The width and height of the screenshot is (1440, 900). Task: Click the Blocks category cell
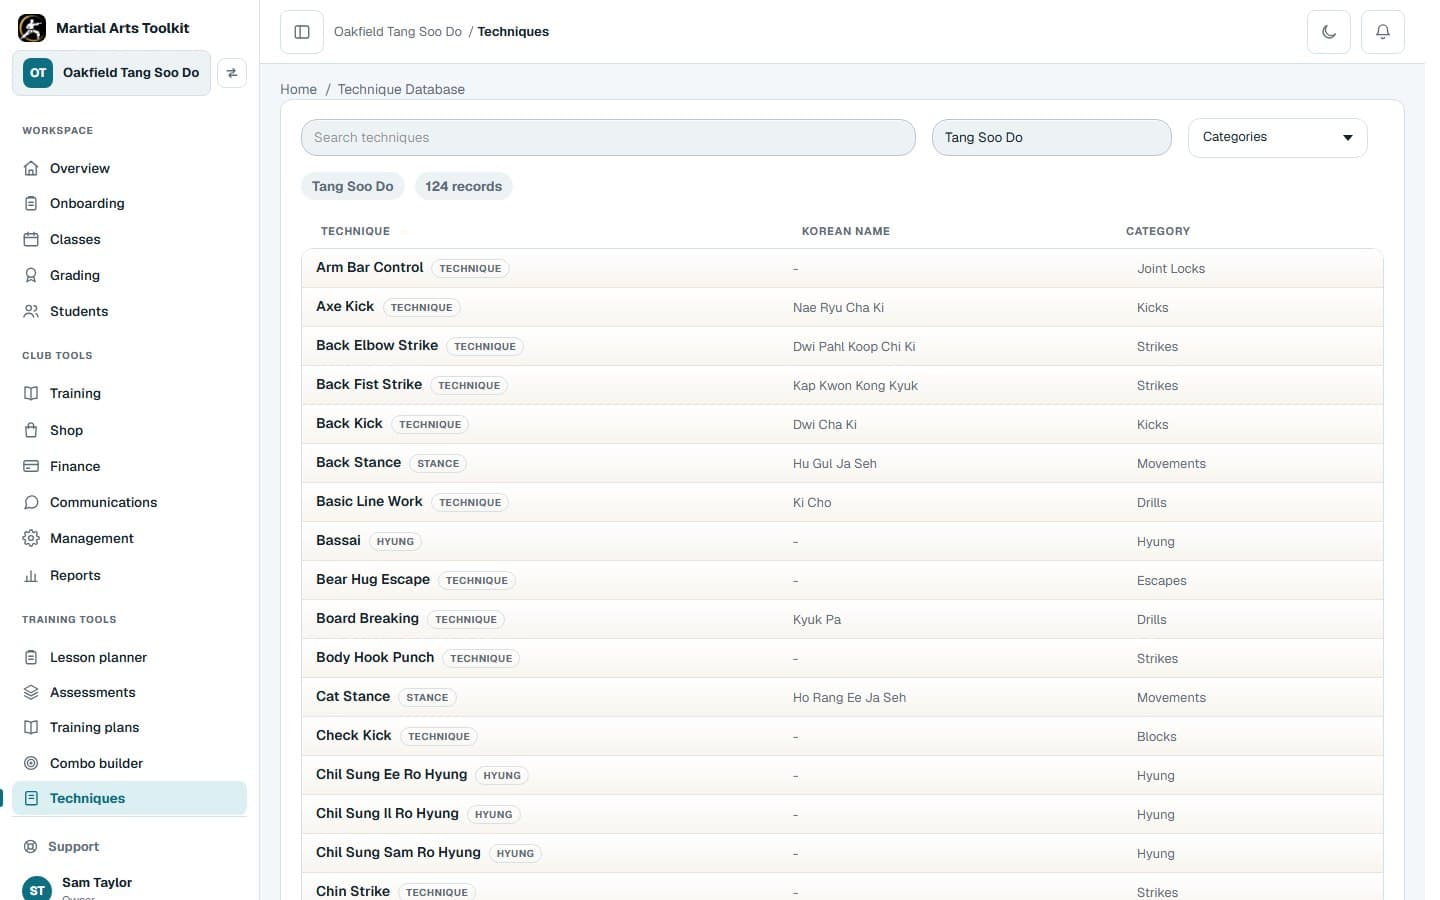pyautogui.click(x=1156, y=736)
